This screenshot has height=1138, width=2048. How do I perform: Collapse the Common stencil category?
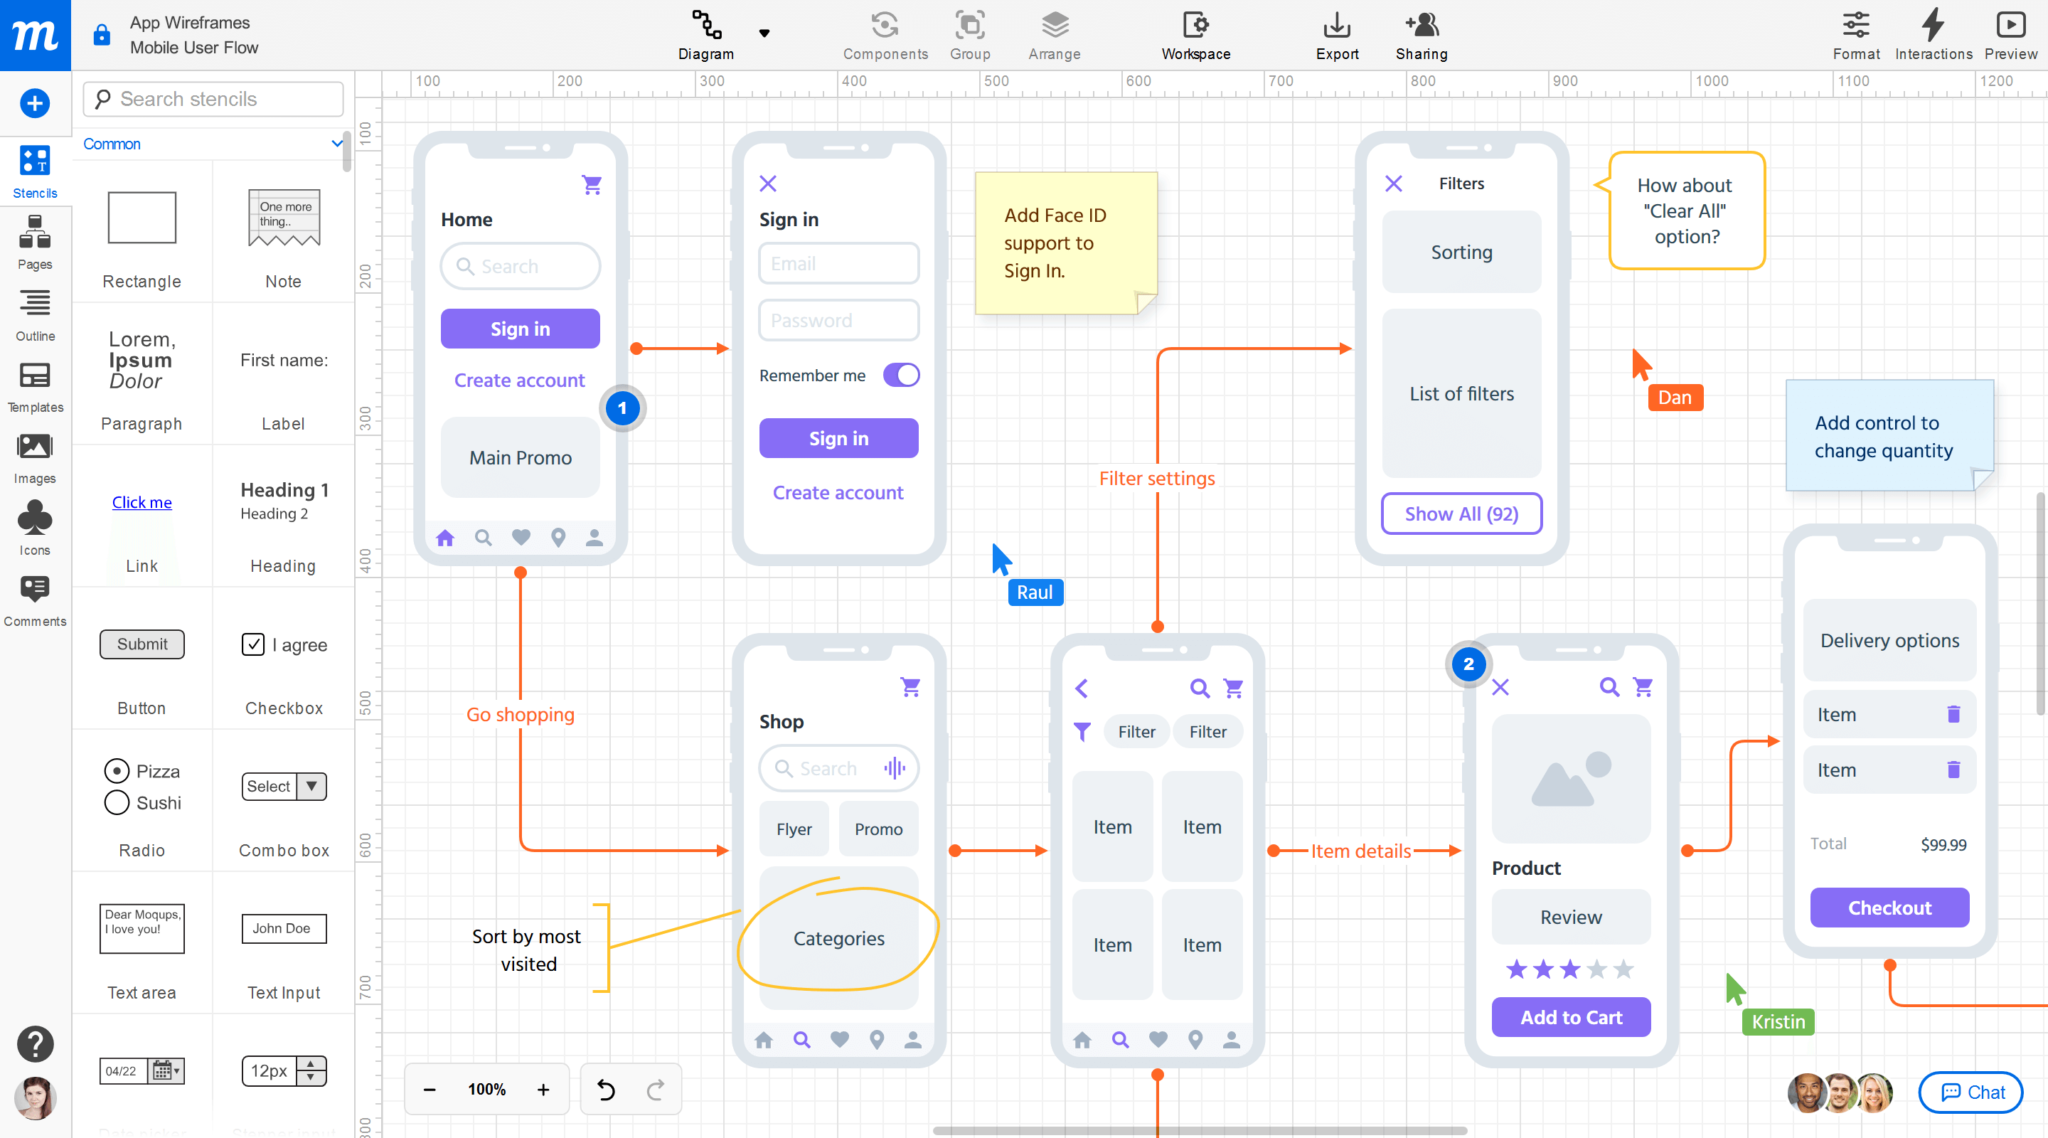[x=337, y=143]
